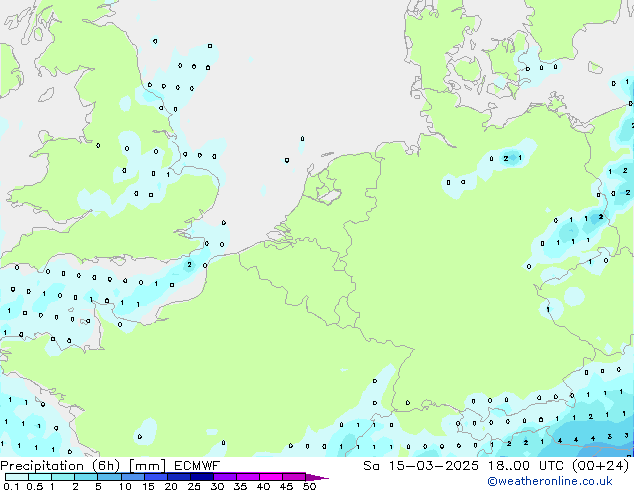The width and height of the screenshot is (634, 490).
Task: Click the 2 mm value in northern Germany
Action: 506,158
